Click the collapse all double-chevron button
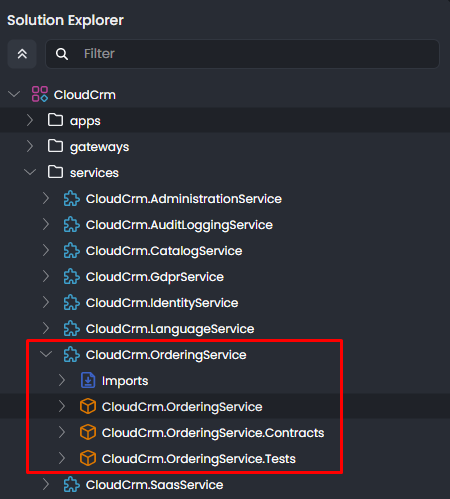Screen dimensions: 450x499 (22, 54)
